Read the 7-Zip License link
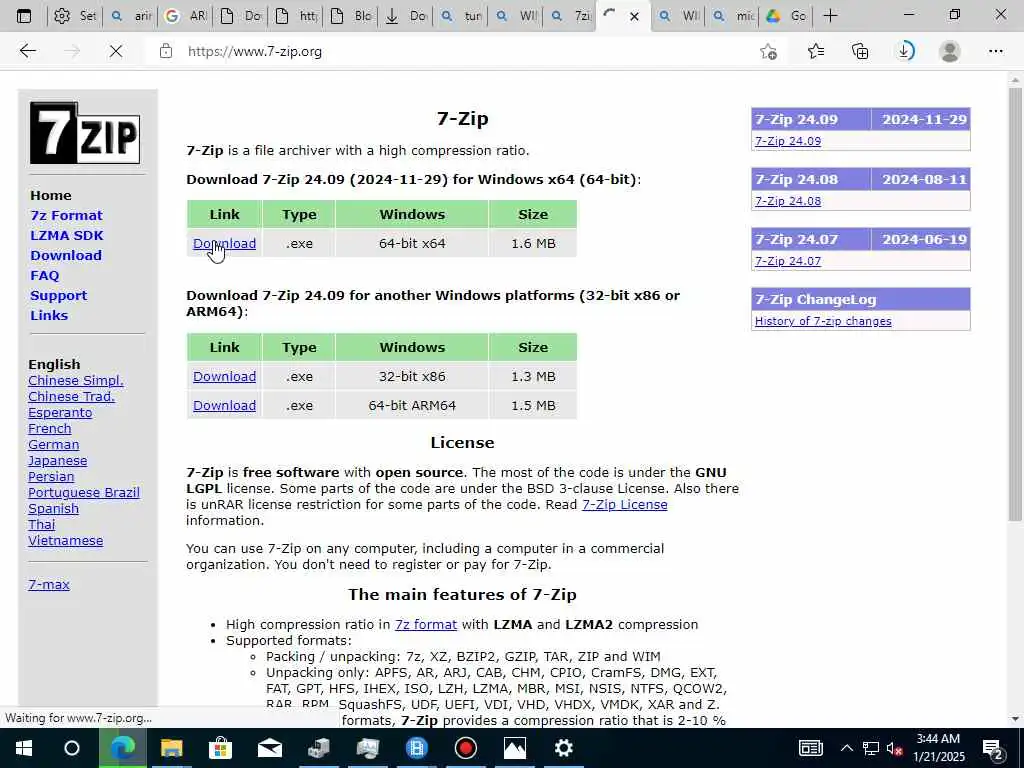Viewport: 1024px width, 768px height. click(x=624, y=505)
